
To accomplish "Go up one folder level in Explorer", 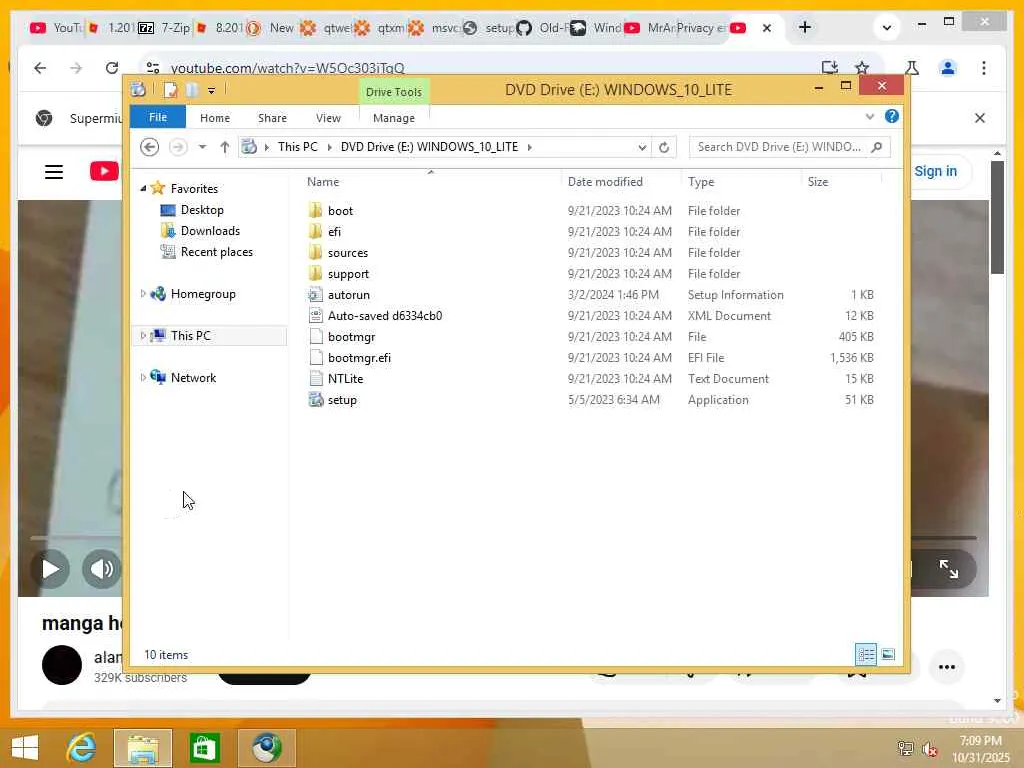I will [225, 147].
